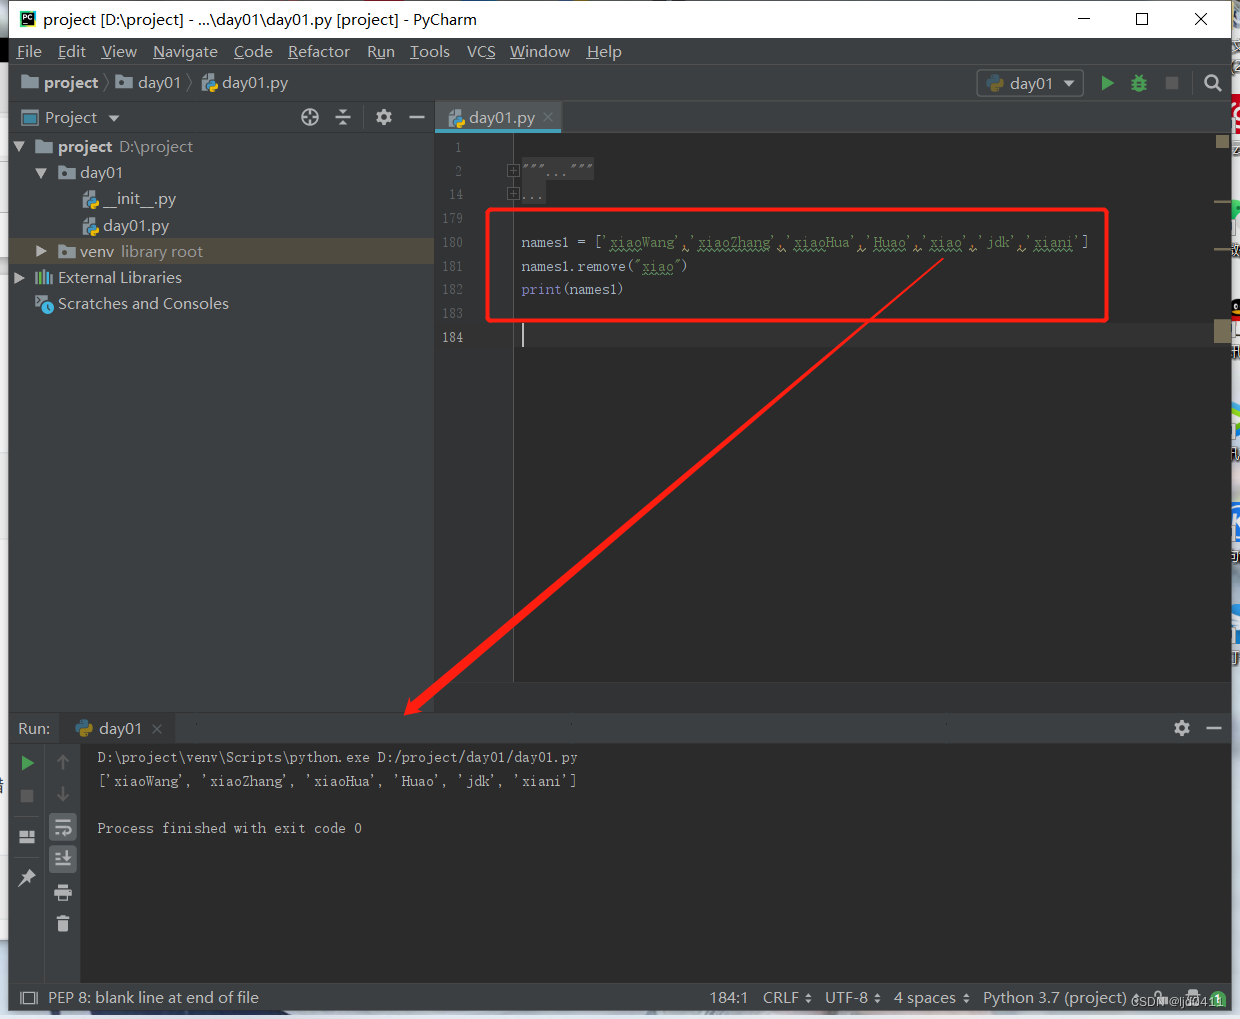Screen dimensions: 1240x1019
Task: Collapse the project root folder
Action: coord(19,146)
